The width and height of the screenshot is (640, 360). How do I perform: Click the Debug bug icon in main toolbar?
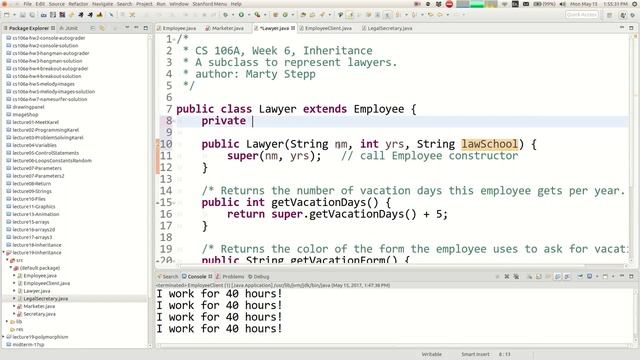(x=225, y=15)
